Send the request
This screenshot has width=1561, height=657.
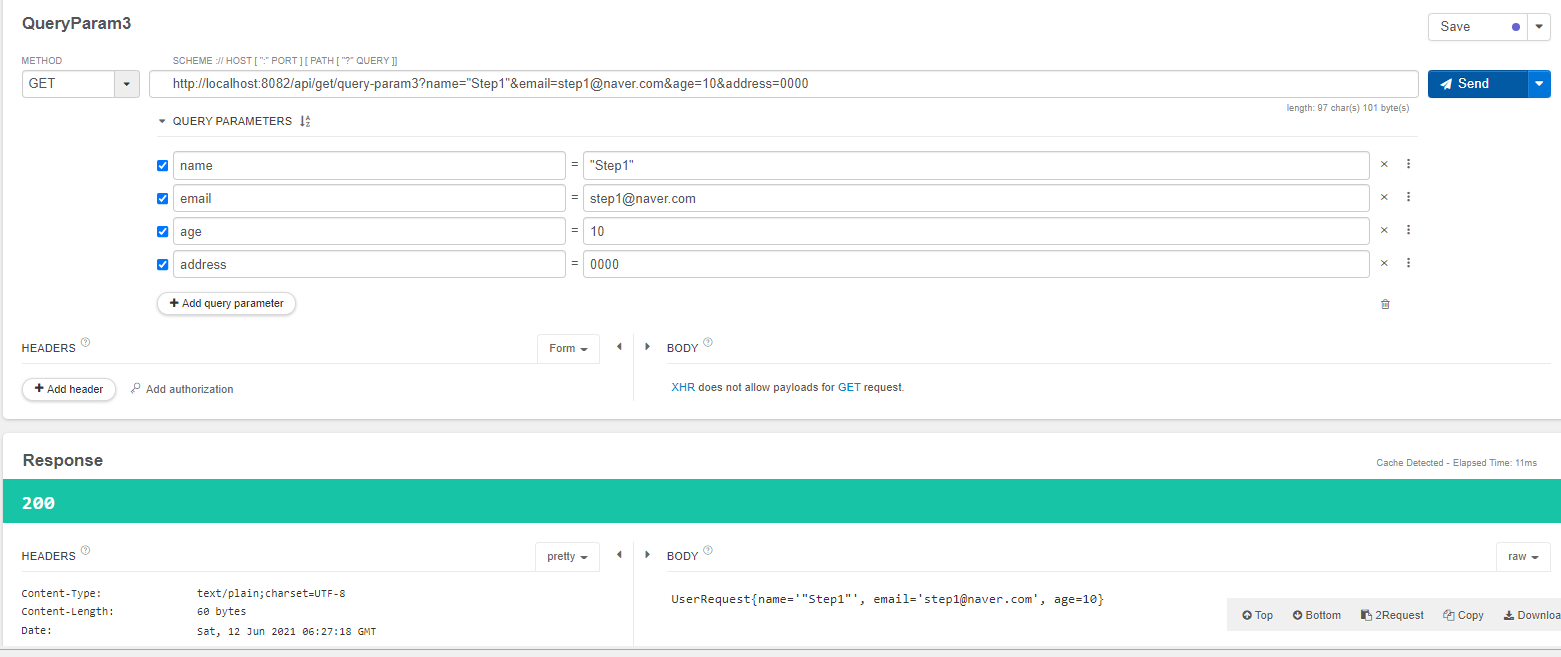[1478, 84]
